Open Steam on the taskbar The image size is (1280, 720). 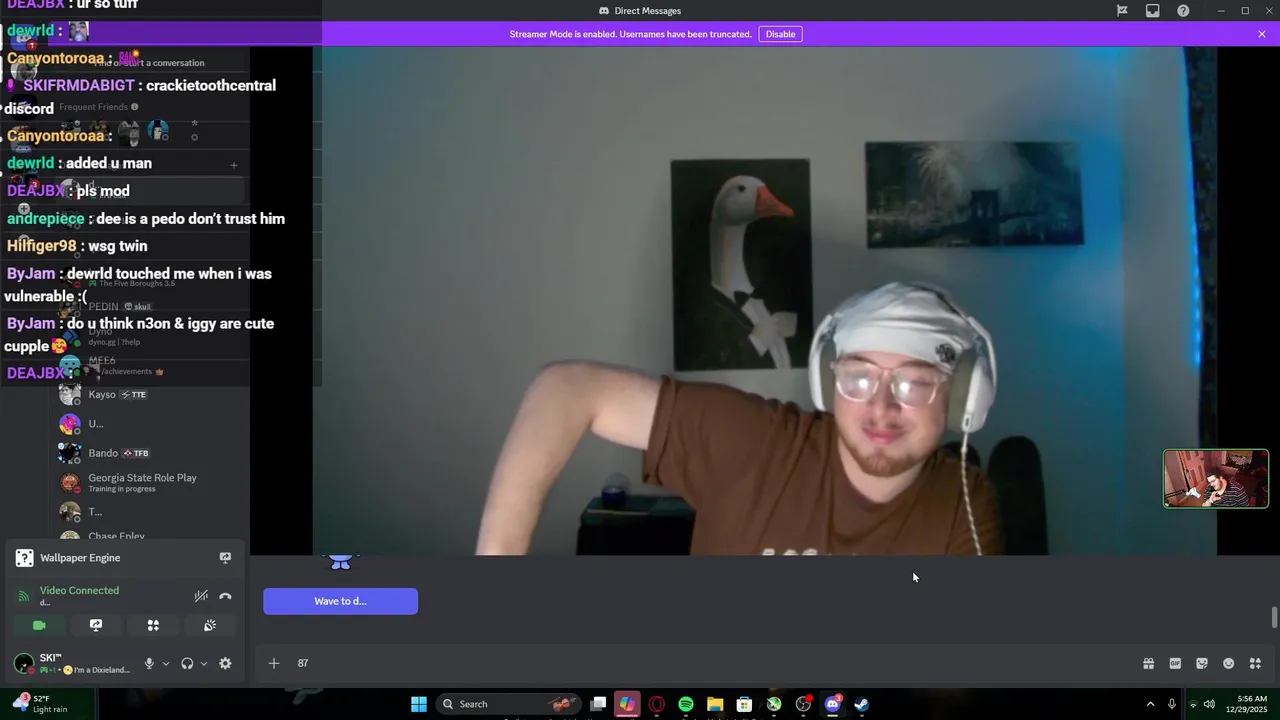[x=861, y=704]
